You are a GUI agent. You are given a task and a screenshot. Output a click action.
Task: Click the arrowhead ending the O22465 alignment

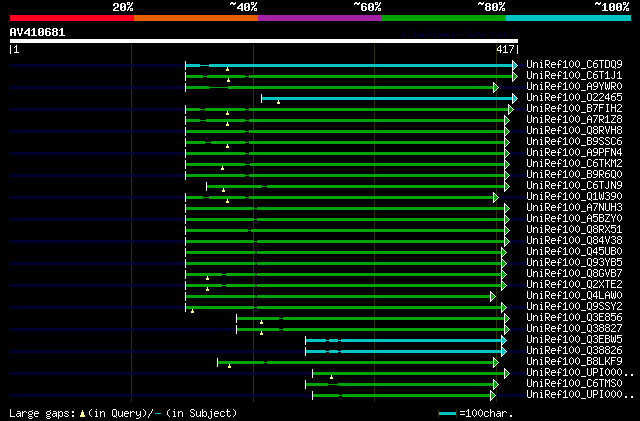(515, 98)
